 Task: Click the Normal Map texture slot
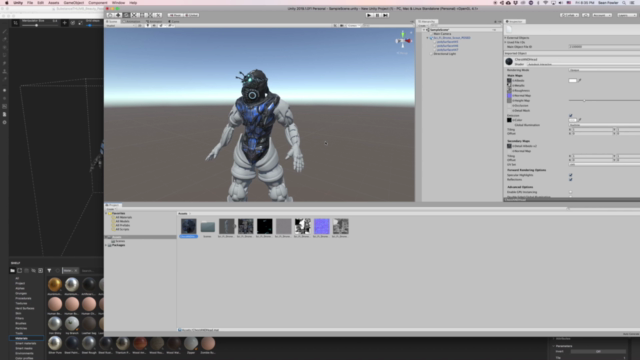point(509,96)
